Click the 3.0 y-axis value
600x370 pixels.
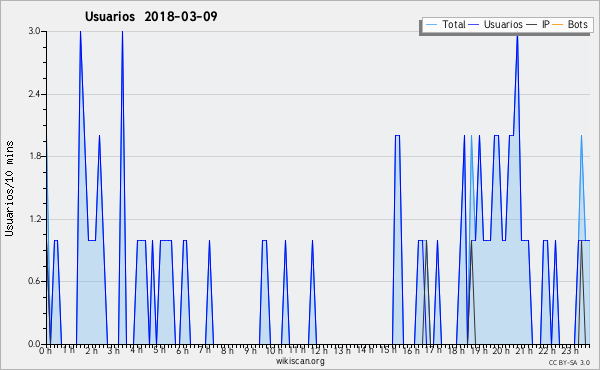[35, 31]
